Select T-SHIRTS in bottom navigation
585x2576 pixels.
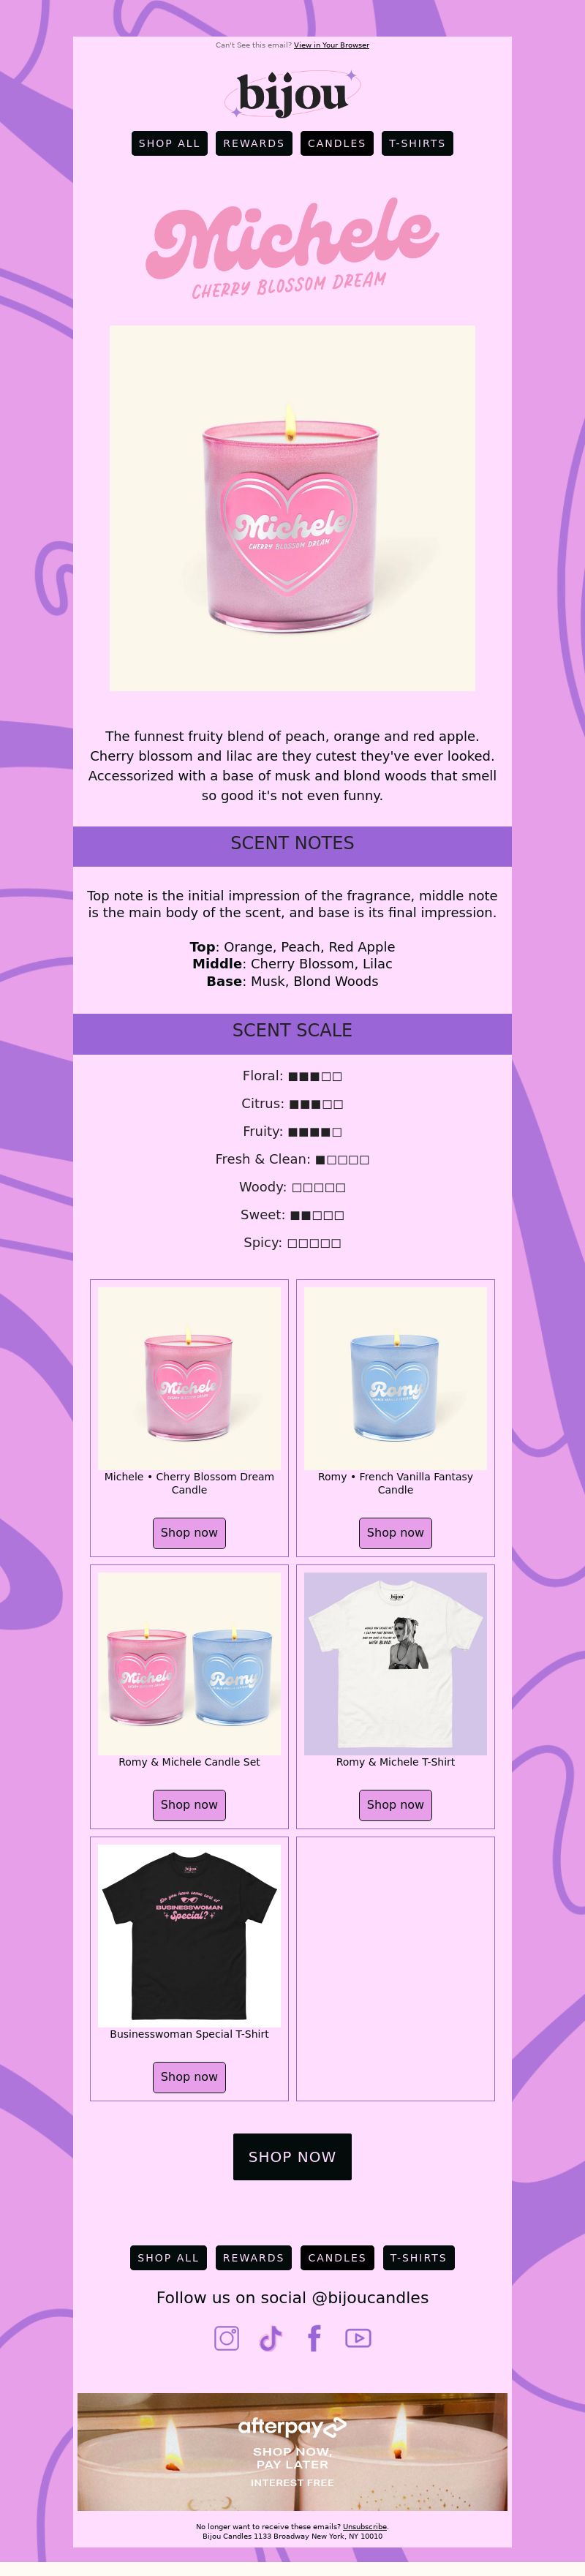418,2257
